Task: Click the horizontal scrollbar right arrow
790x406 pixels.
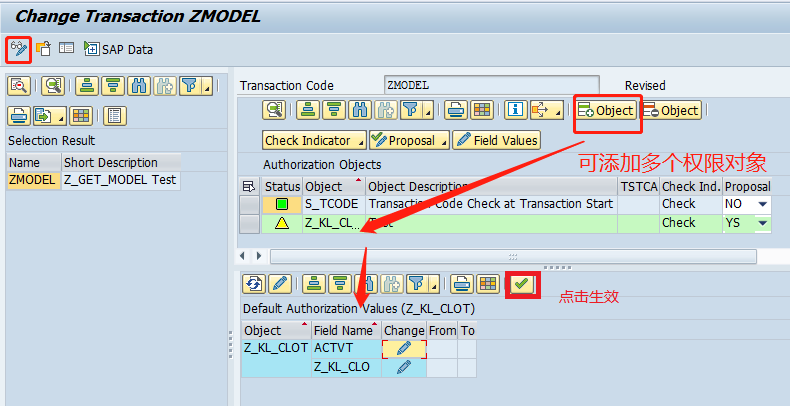Action: 259,256
